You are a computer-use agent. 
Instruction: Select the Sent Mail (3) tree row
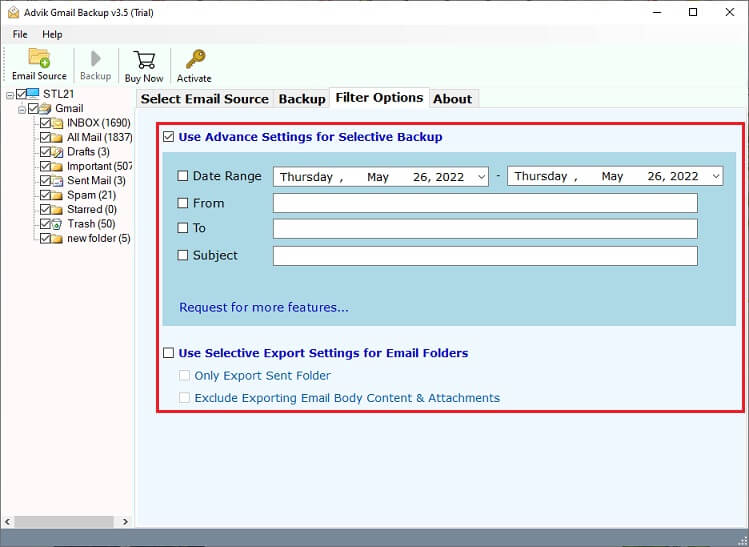(x=96, y=181)
